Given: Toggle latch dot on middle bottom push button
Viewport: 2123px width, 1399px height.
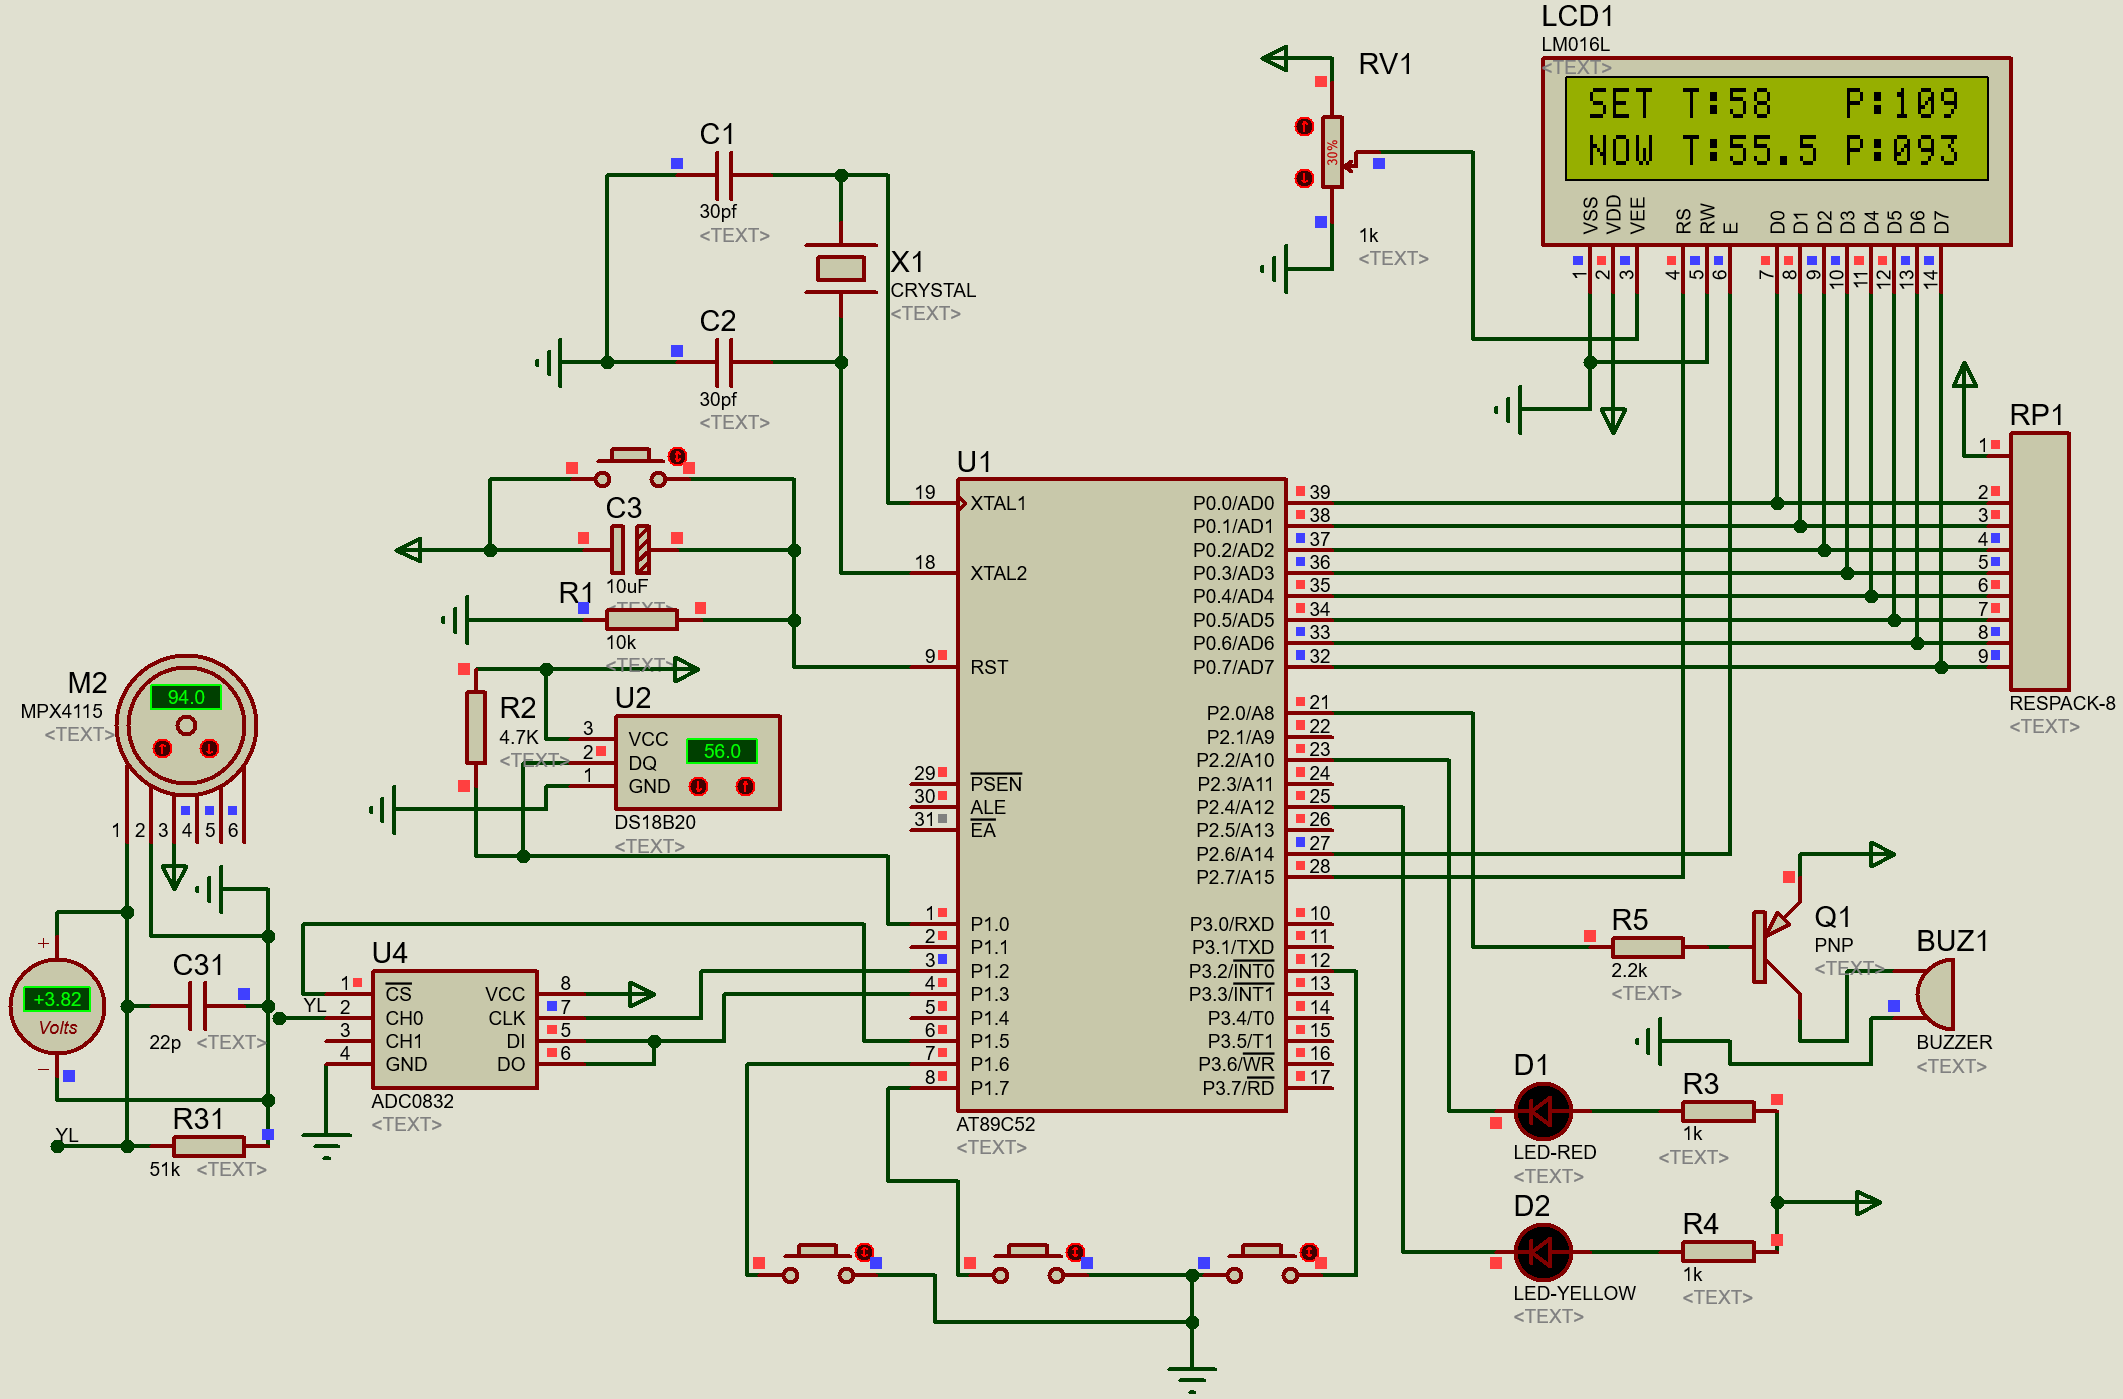Looking at the screenshot, I should (x=1075, y=1252).
